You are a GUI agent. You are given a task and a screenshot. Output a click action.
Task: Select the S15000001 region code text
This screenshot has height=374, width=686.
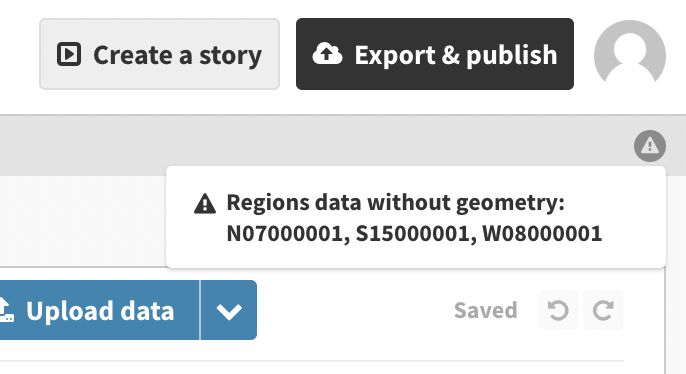(416, 234)
